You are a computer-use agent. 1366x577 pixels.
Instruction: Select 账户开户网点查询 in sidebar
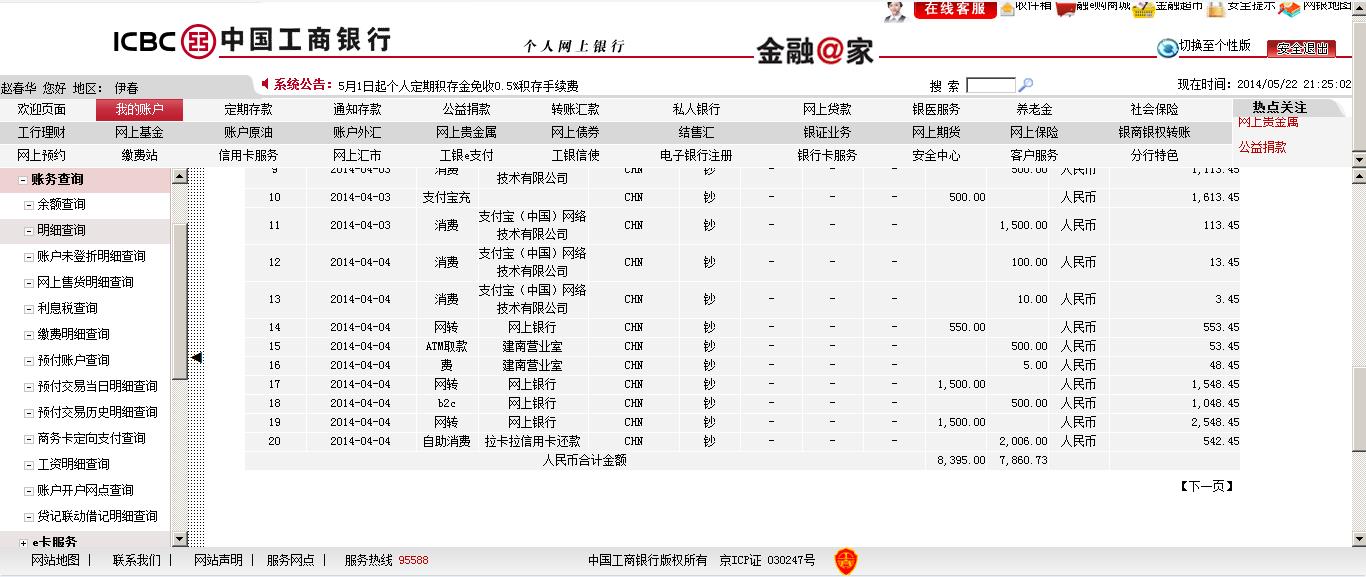(x=85, y=490)
